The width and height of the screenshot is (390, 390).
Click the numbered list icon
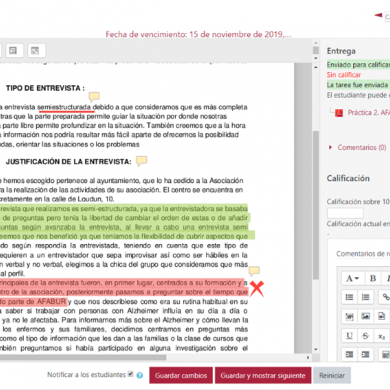point(365,297)
